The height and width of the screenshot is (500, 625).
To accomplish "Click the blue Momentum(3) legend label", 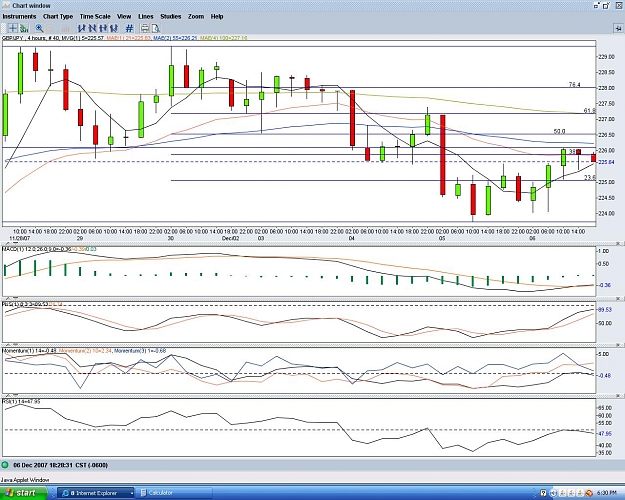I will (140, 351).
